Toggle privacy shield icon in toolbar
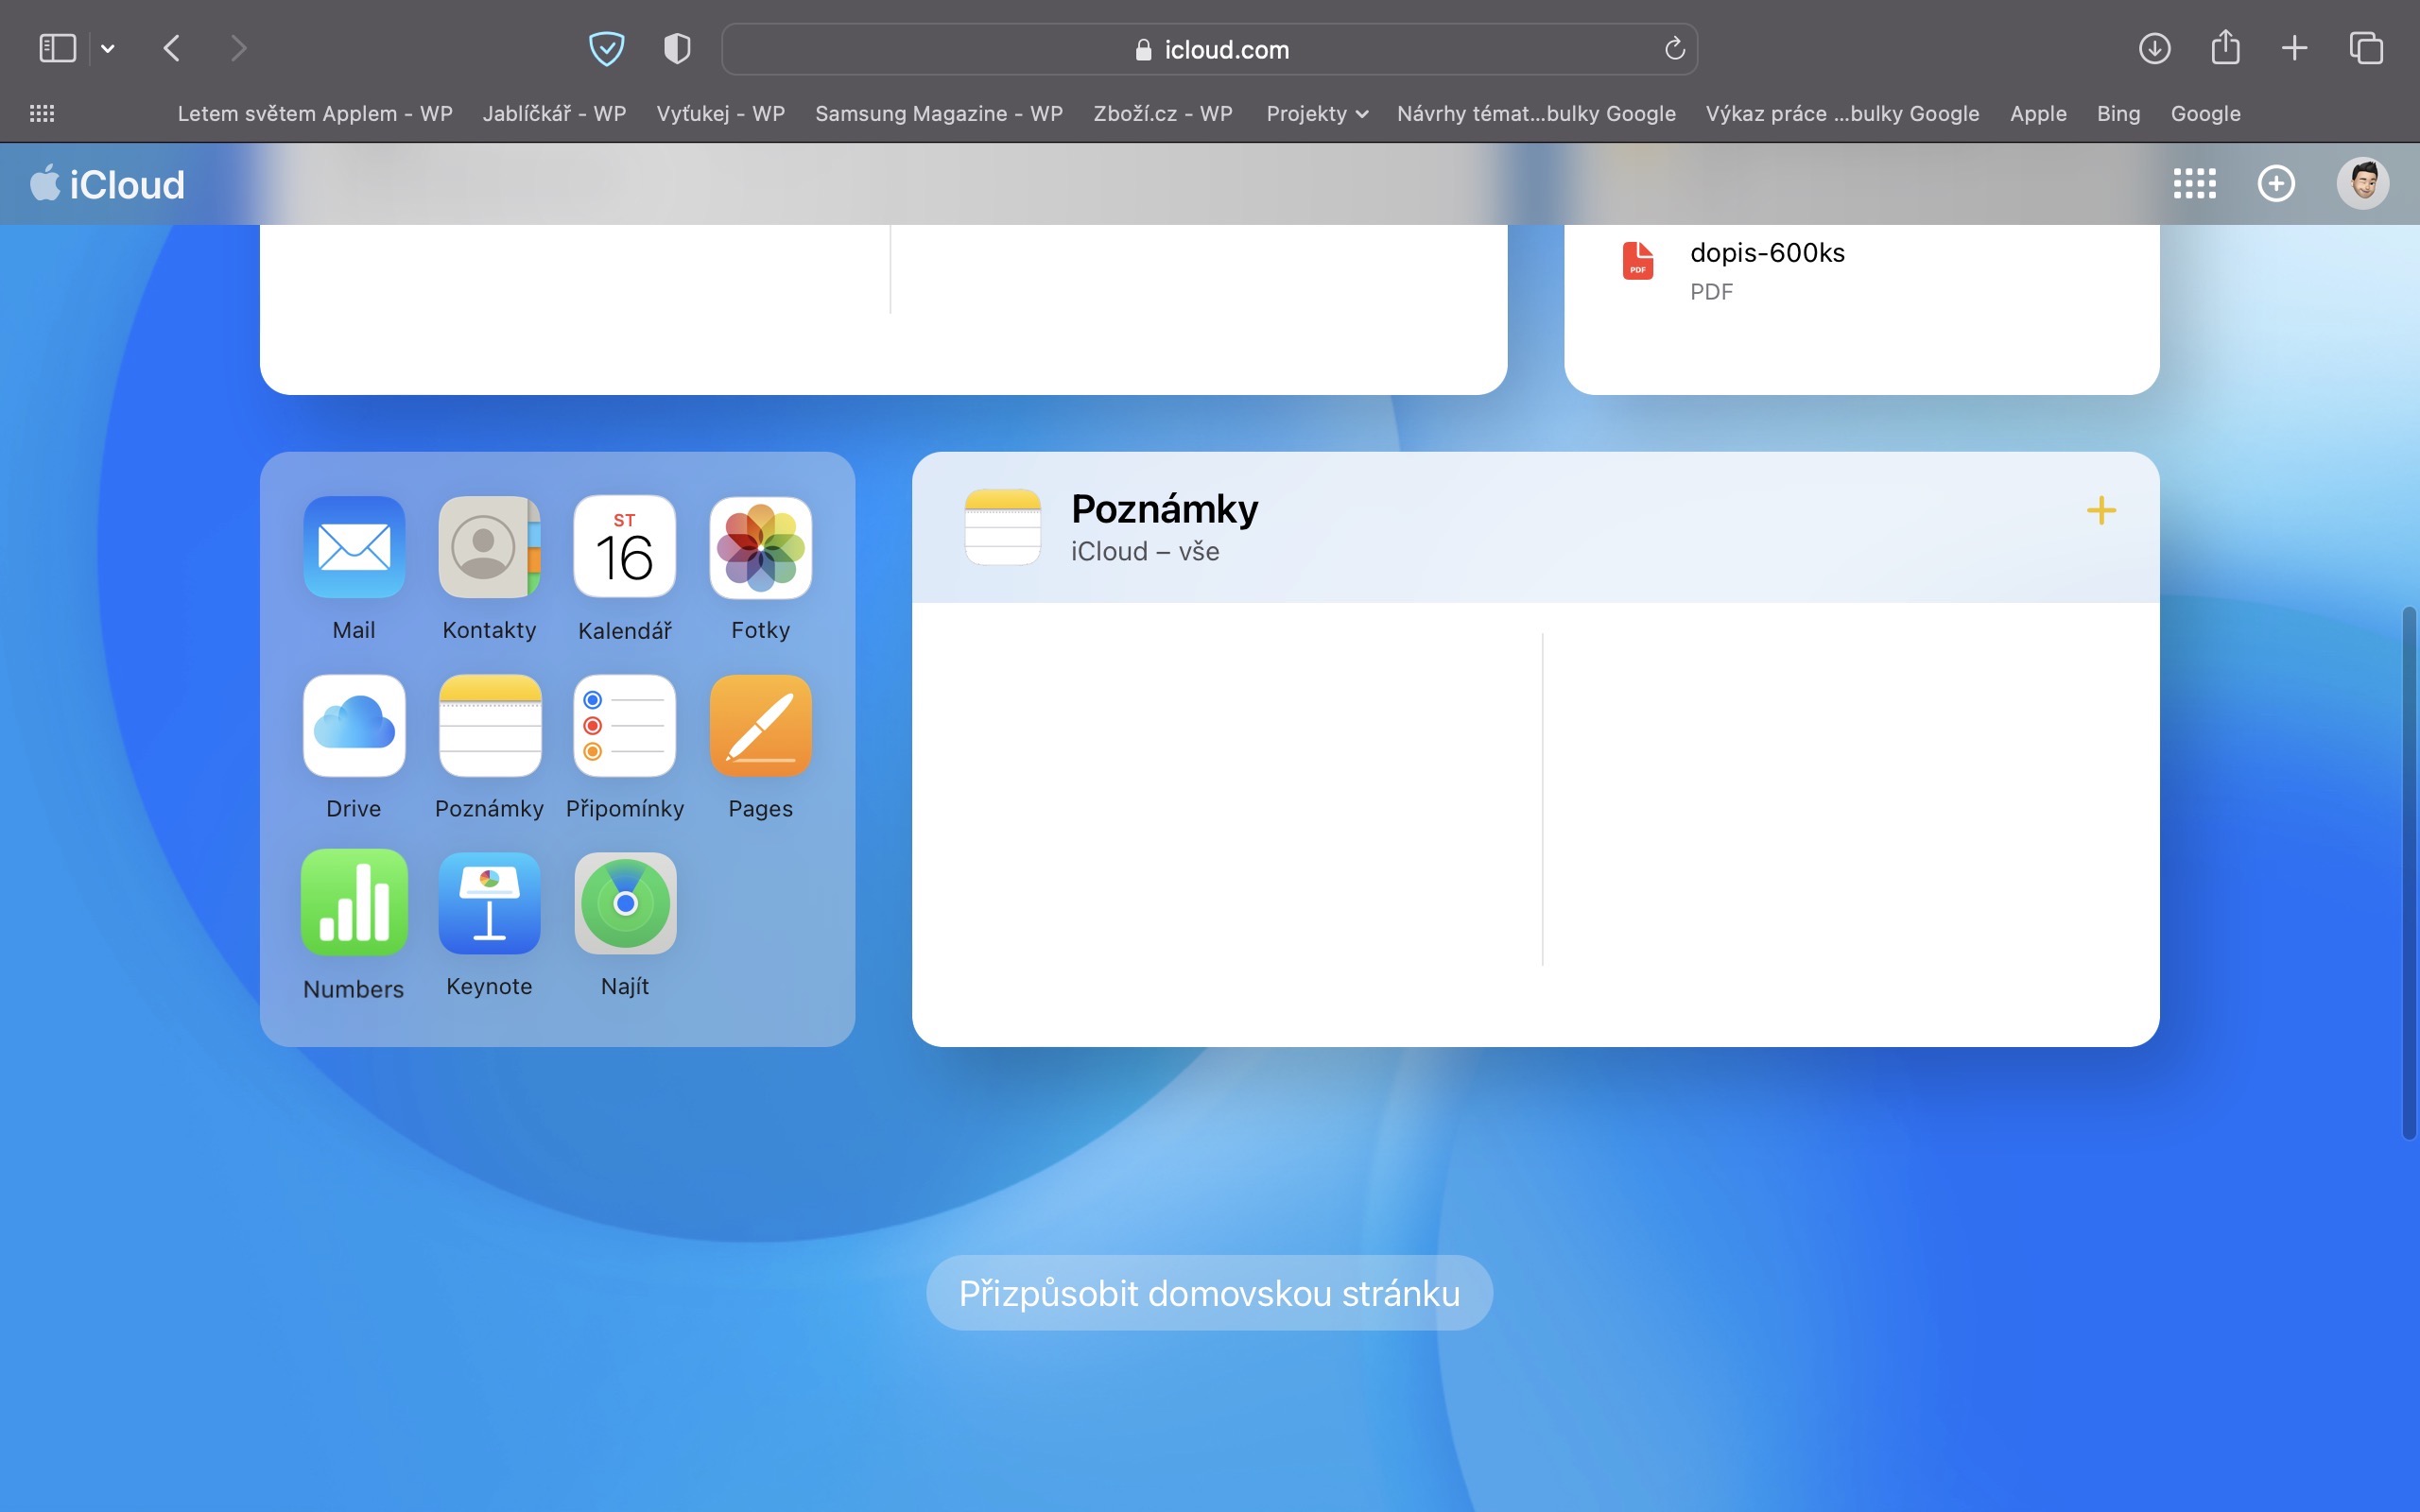Viewport: 2420px width, 1512px height. pyautogui.click(x=677, y=48)
